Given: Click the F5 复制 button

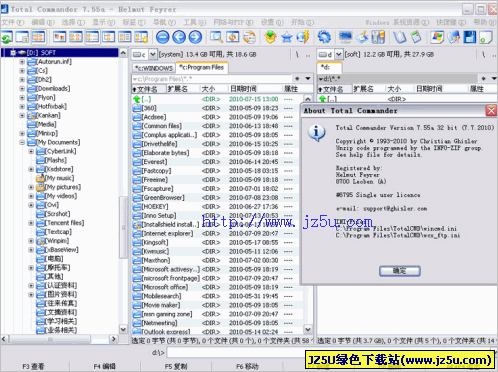Looking at the screenshot, I should tap(176, 366).
